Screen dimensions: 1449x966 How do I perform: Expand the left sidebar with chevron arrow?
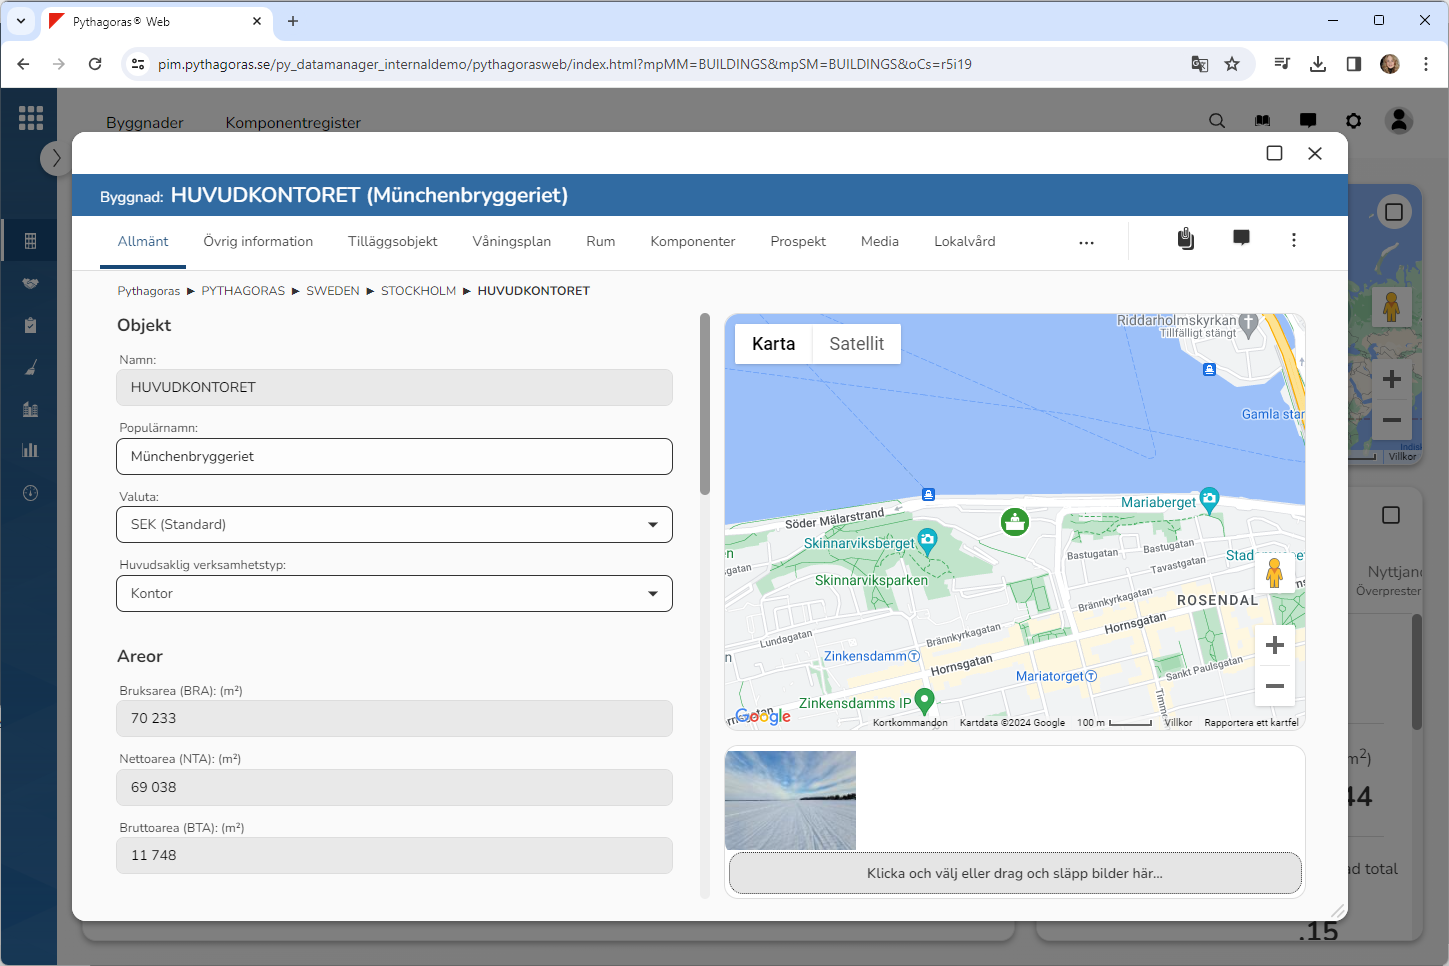pos(56,158)
